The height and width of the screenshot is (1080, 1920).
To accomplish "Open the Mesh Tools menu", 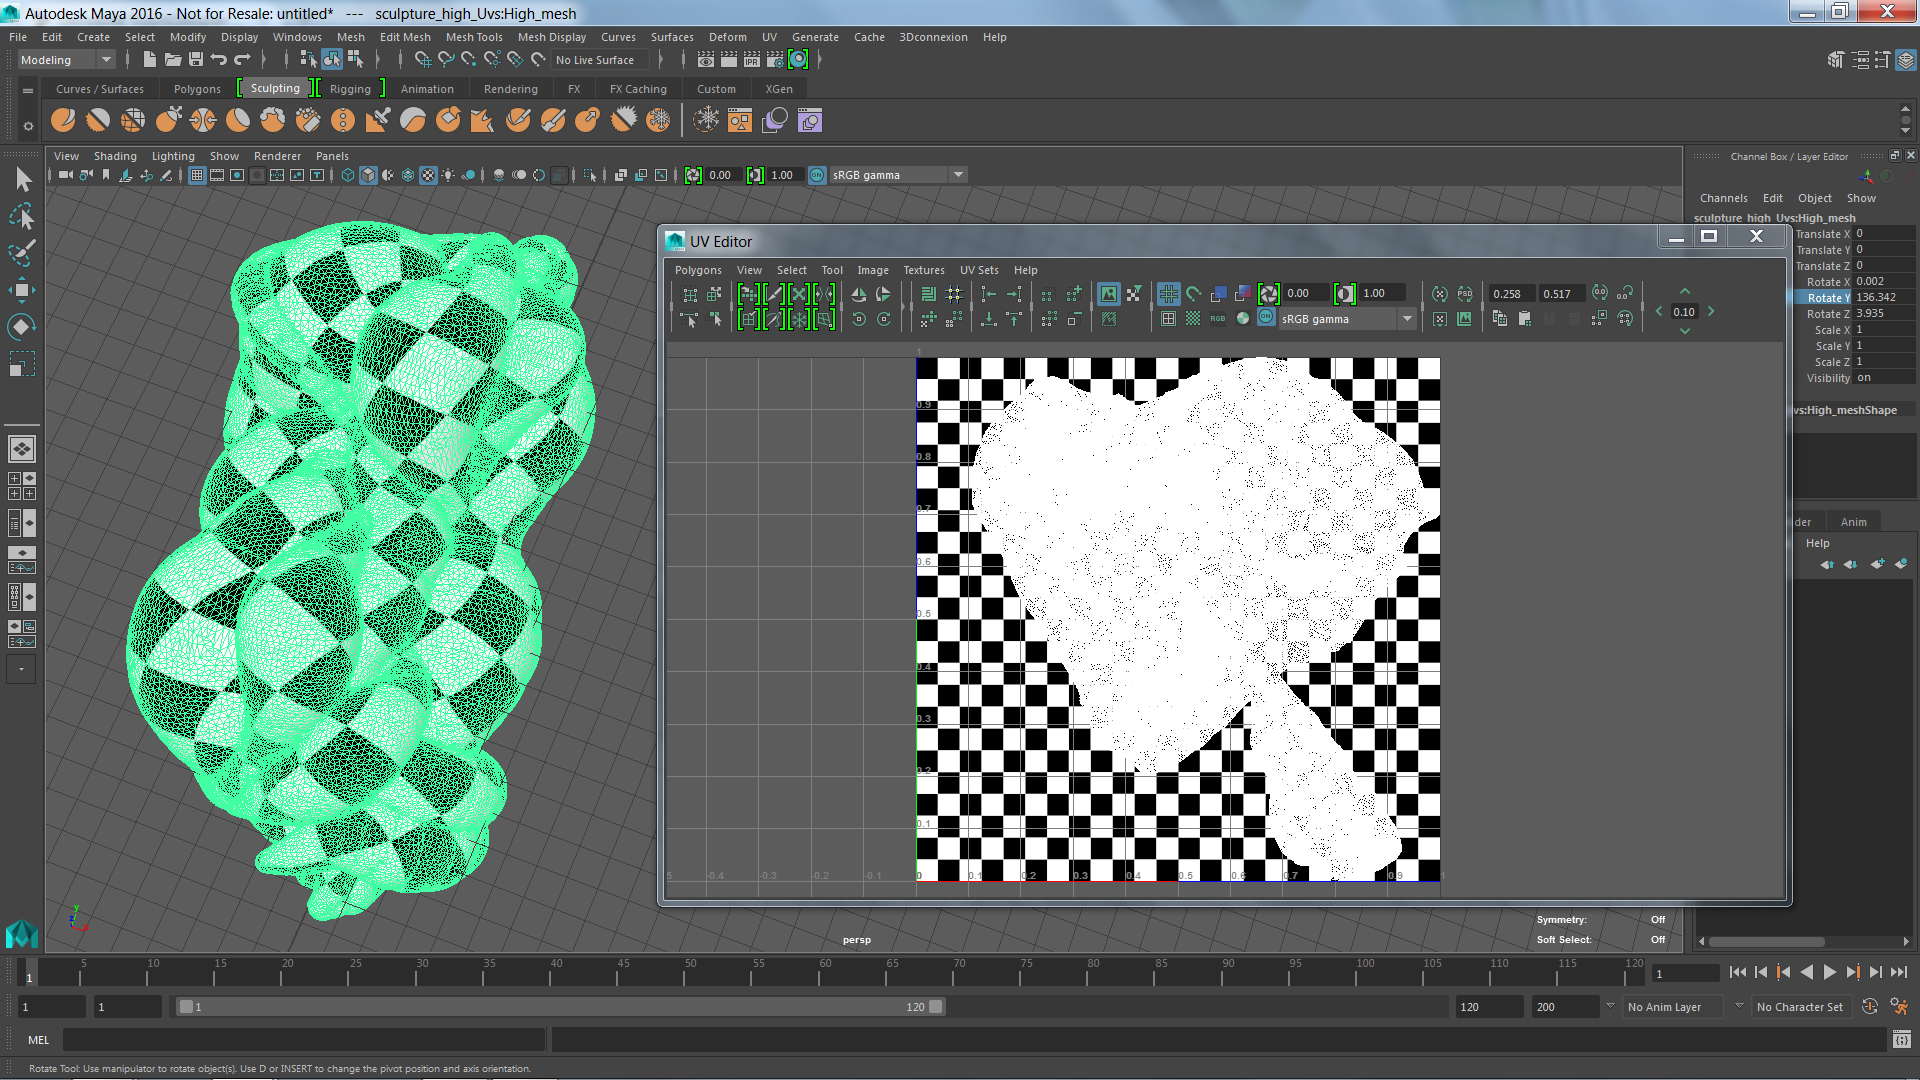I will click(x=474, y=37).
